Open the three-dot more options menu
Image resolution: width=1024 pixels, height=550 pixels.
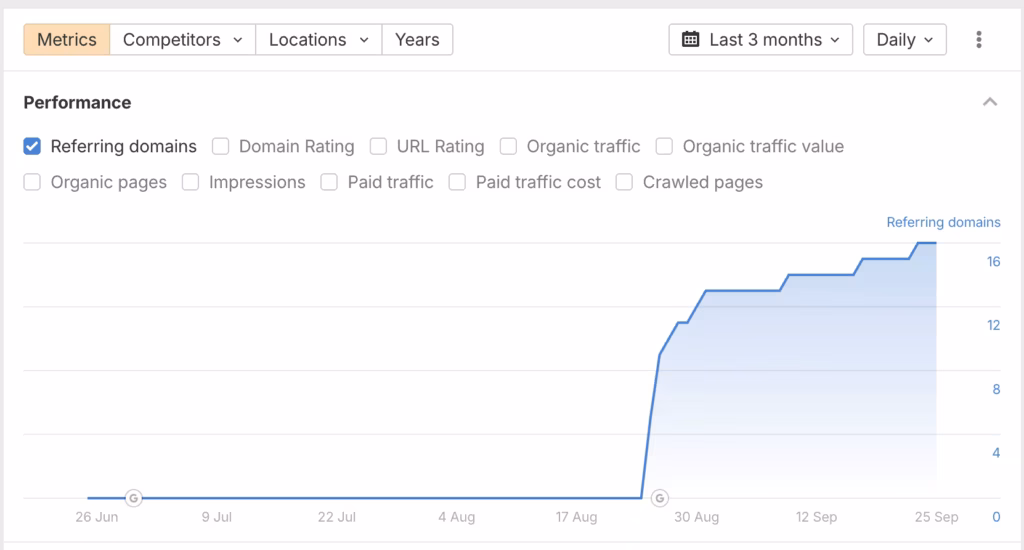tap(978, 40)
